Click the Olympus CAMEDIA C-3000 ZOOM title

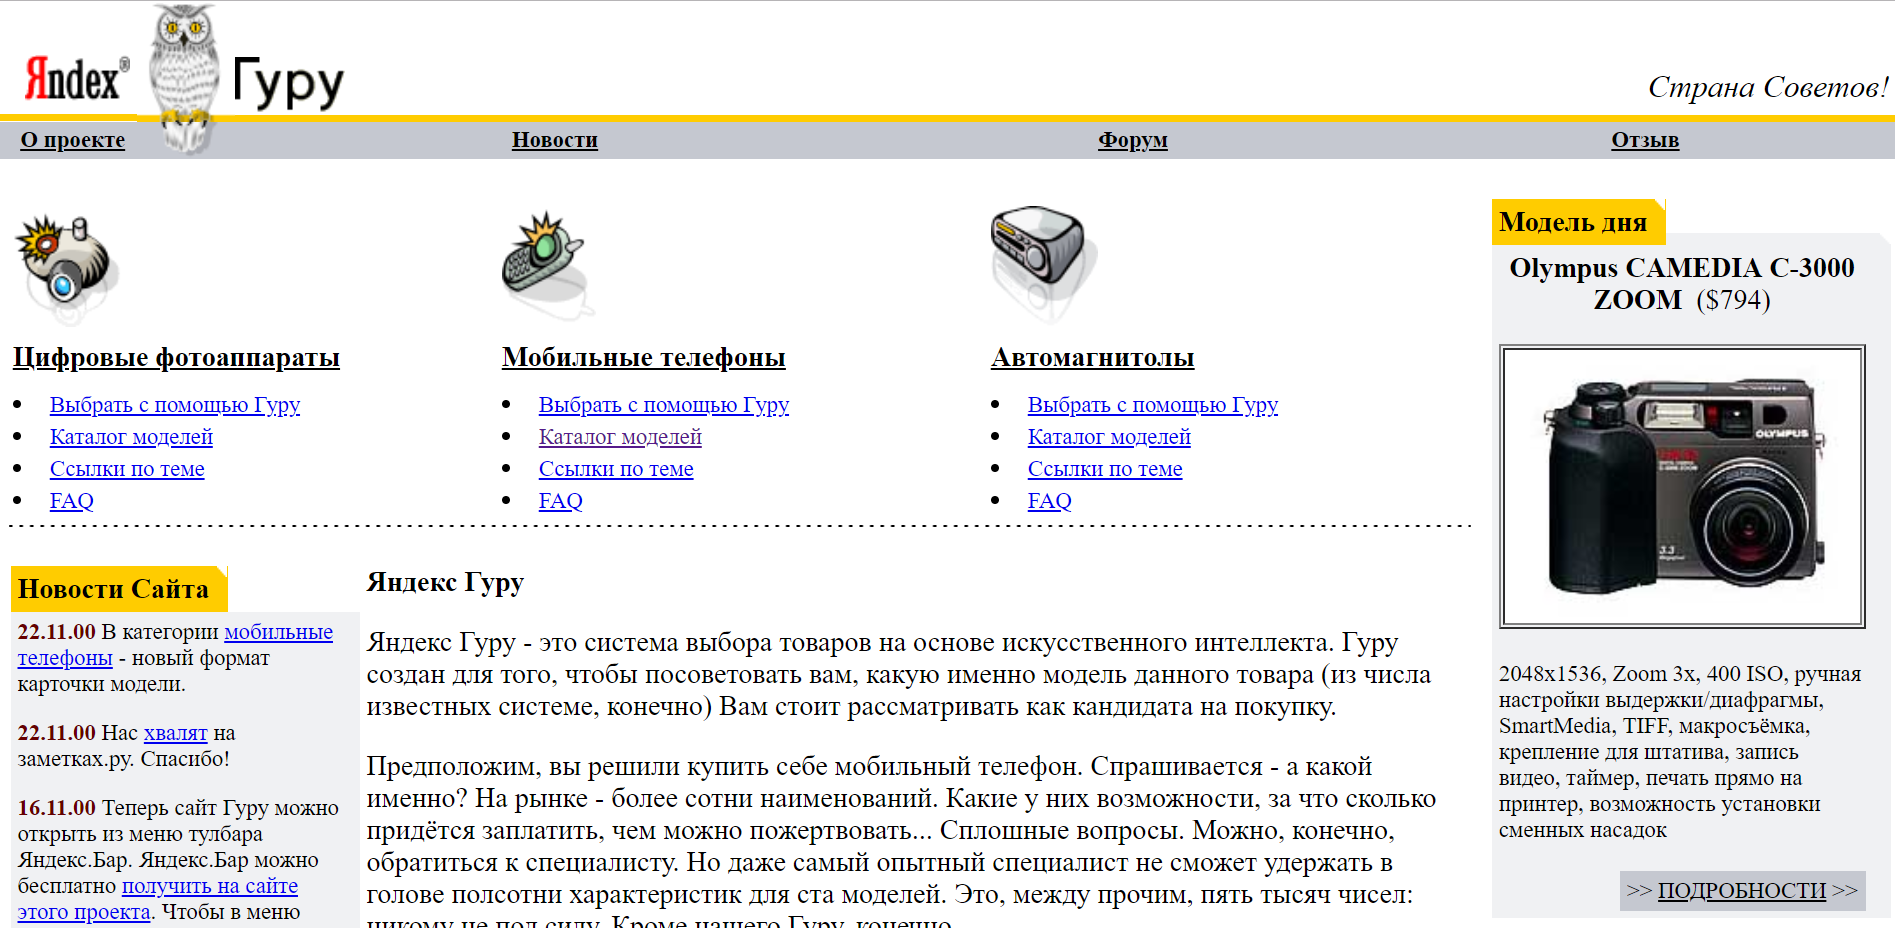coord(1682,284)
